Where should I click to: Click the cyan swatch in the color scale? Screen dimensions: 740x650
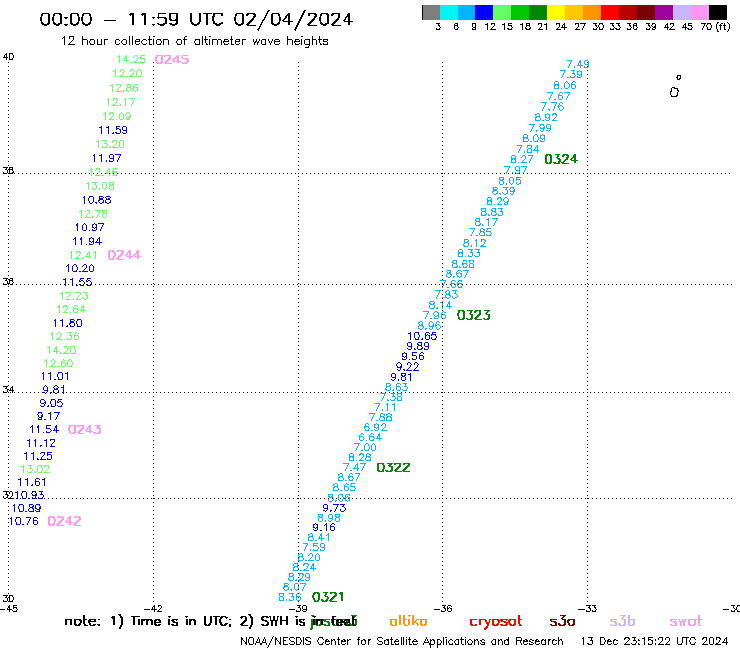tap(449, 12)
